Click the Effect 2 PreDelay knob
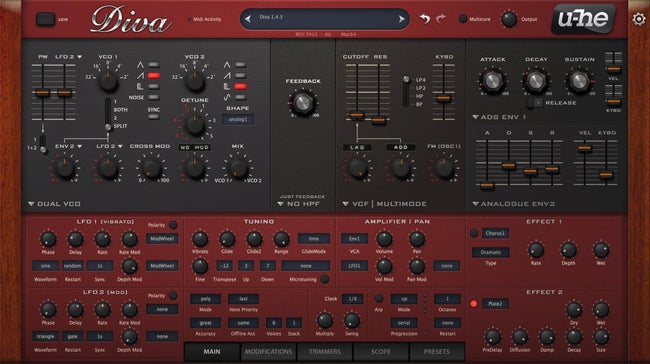The height and width of the screenshot is (364, 650). click(x=492, y=337)
